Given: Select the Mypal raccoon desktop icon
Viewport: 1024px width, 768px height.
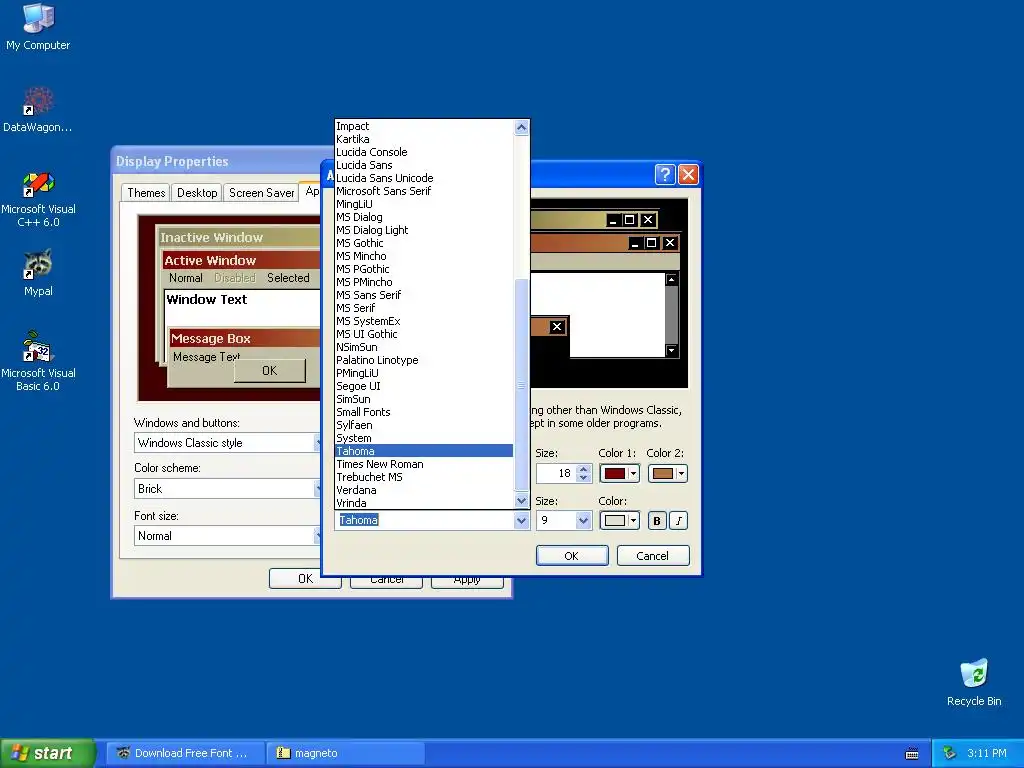Looking at the screenshot, I should click(38, 272).
